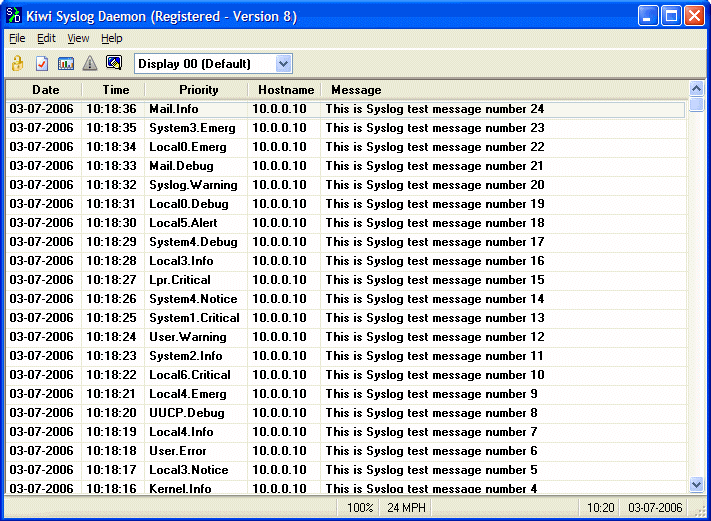This screenshot has height=521, width=711.
Task: Click the warning triangle toolbar icon
Action: coord(90,63)
